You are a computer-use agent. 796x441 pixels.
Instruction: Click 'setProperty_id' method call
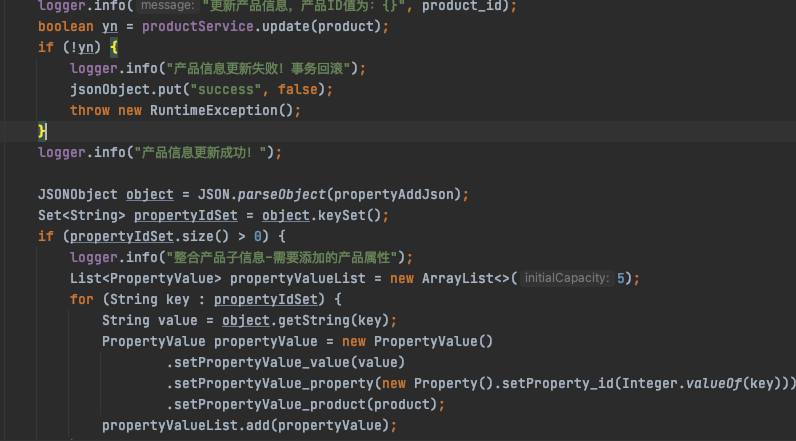click(558, 383)
